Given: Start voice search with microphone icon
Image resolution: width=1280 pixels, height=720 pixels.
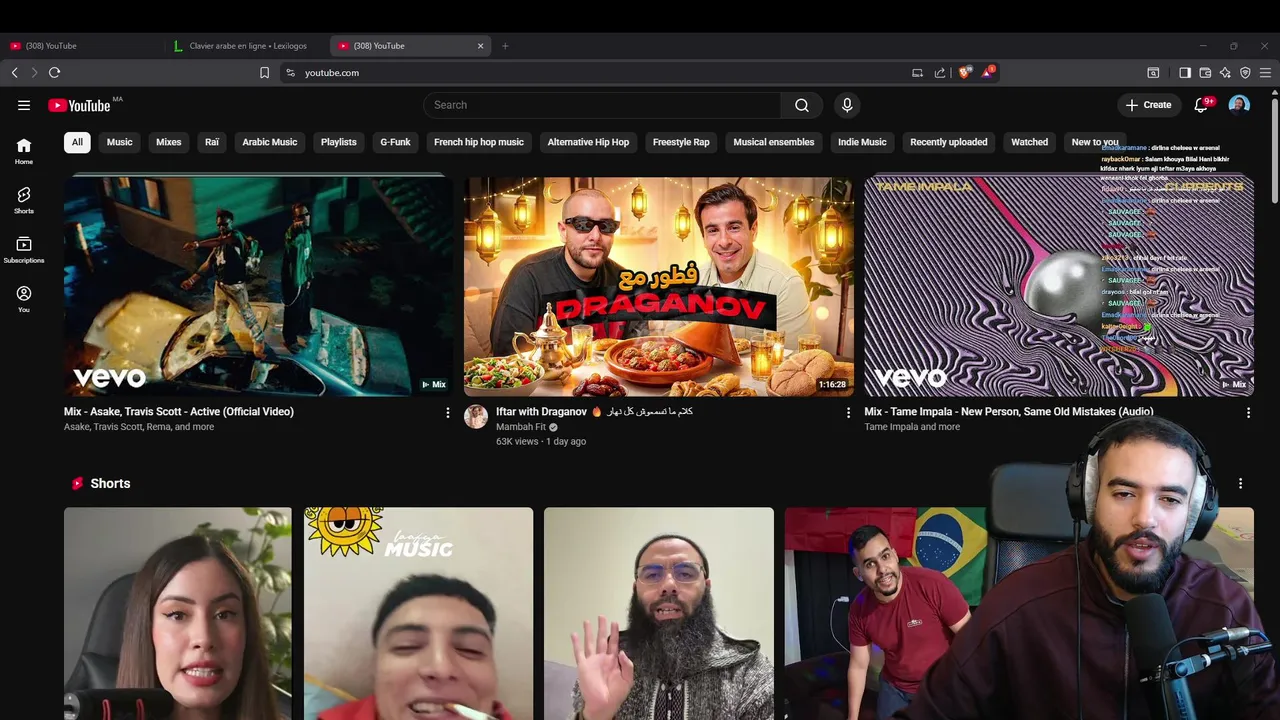Looking at the screenshot, I should (847, 105).
